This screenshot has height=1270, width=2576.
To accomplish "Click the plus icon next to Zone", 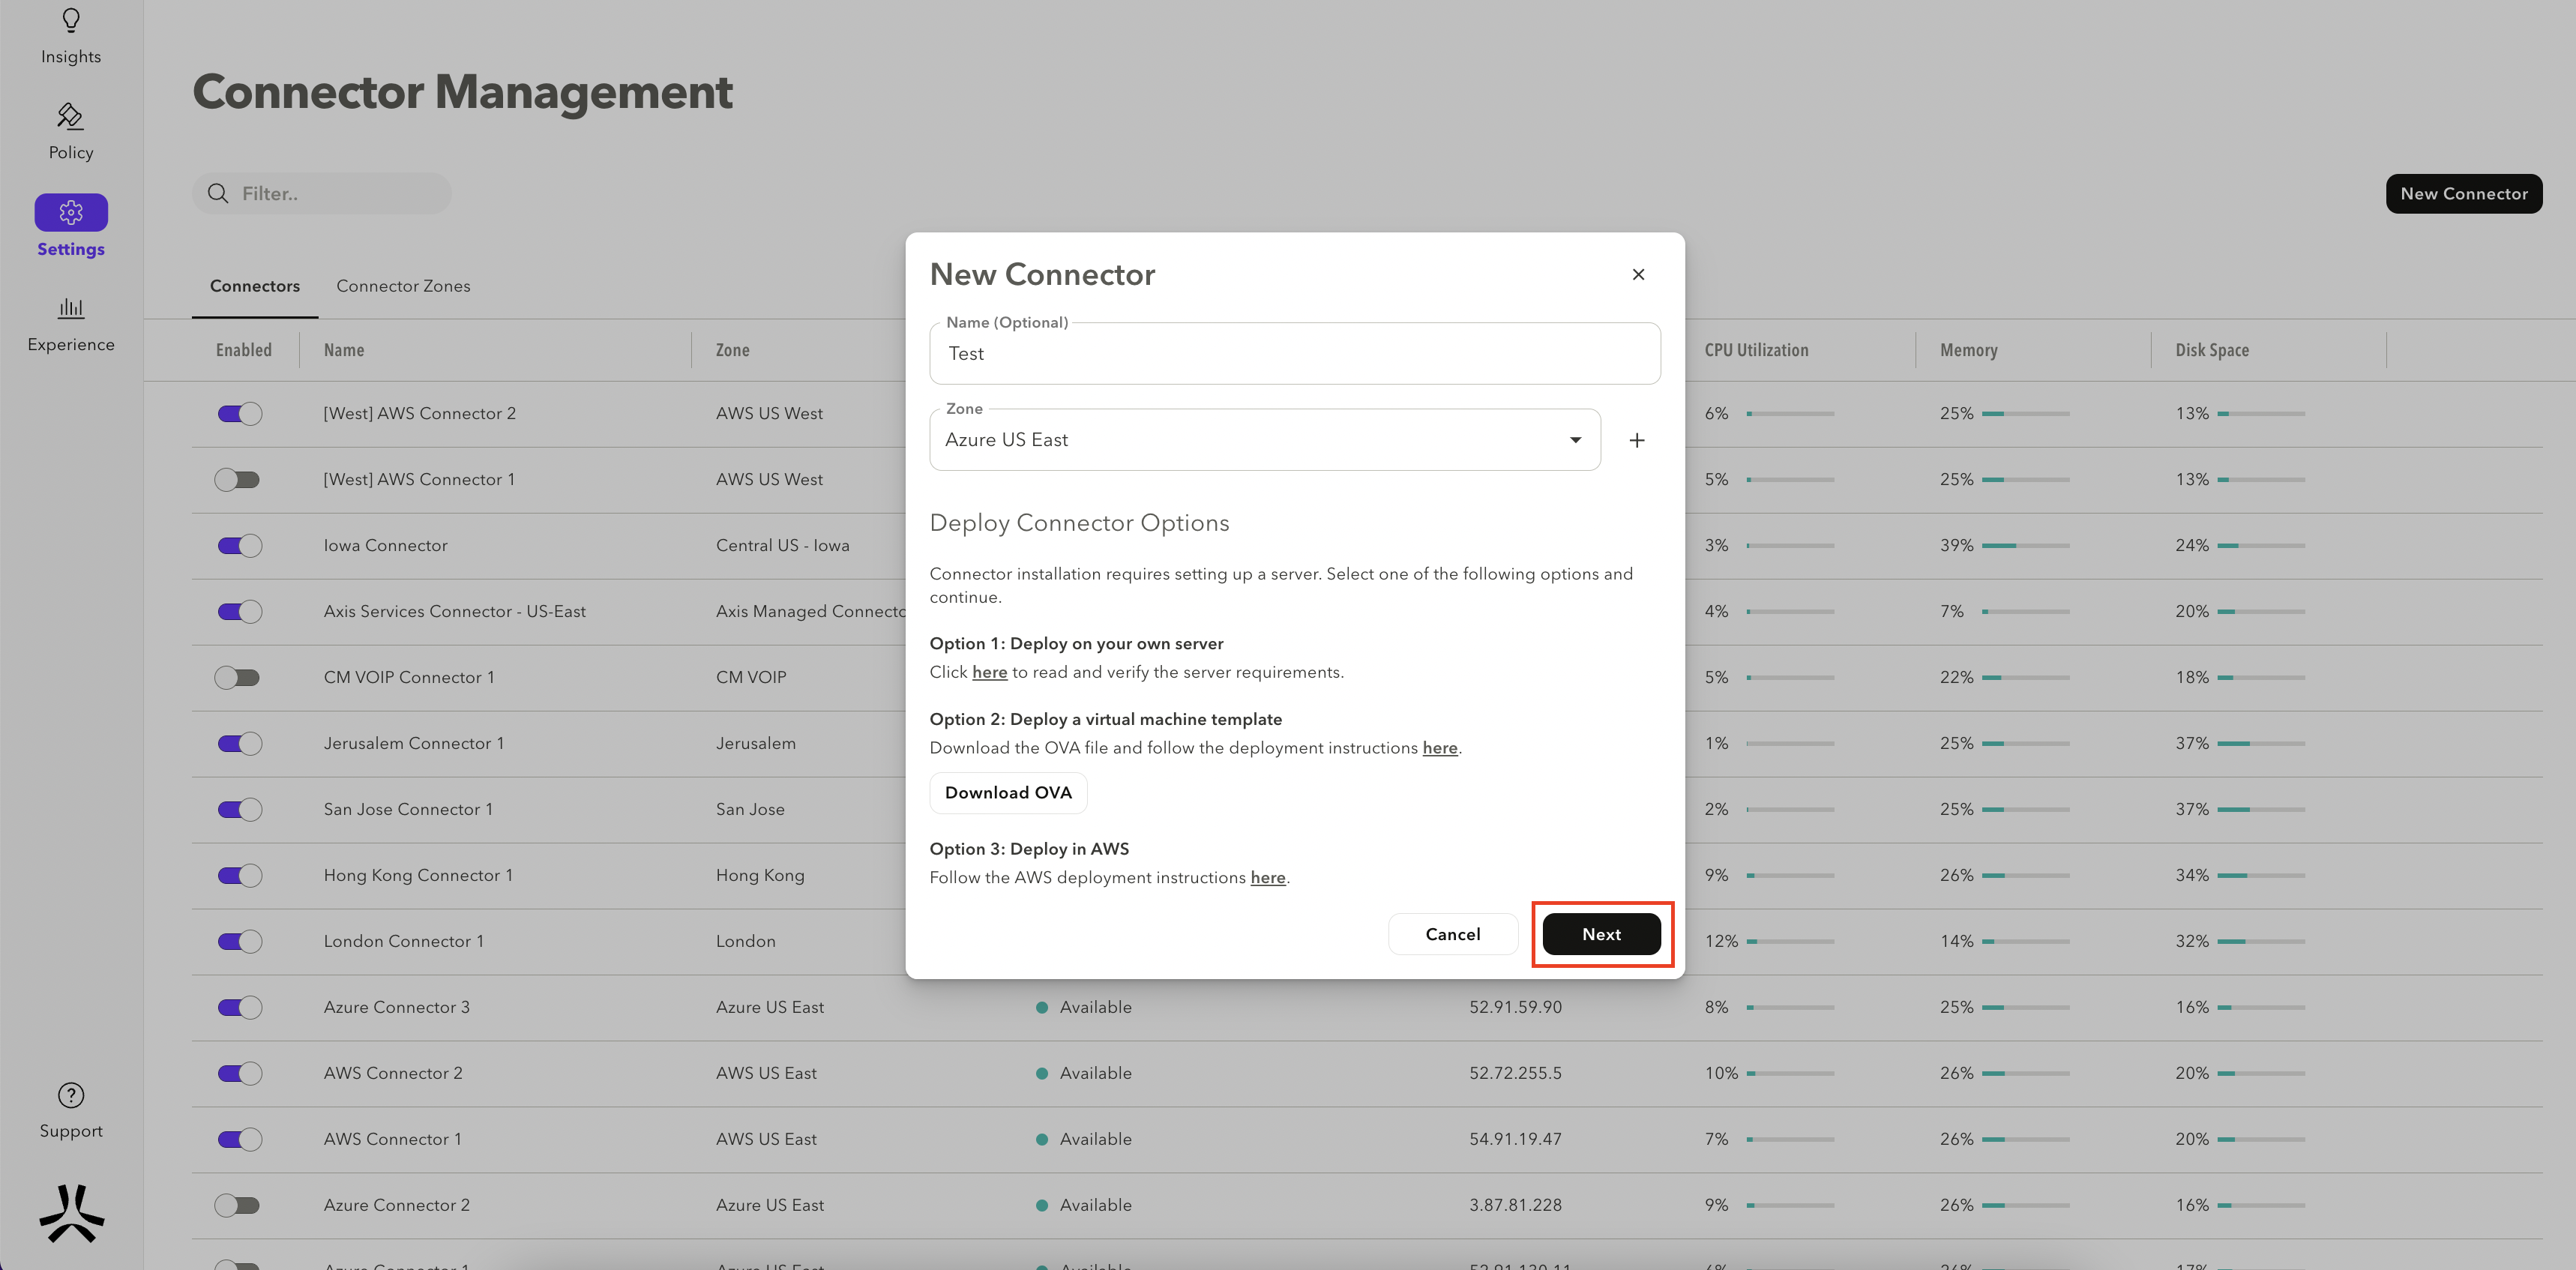I will point(1637,440).
